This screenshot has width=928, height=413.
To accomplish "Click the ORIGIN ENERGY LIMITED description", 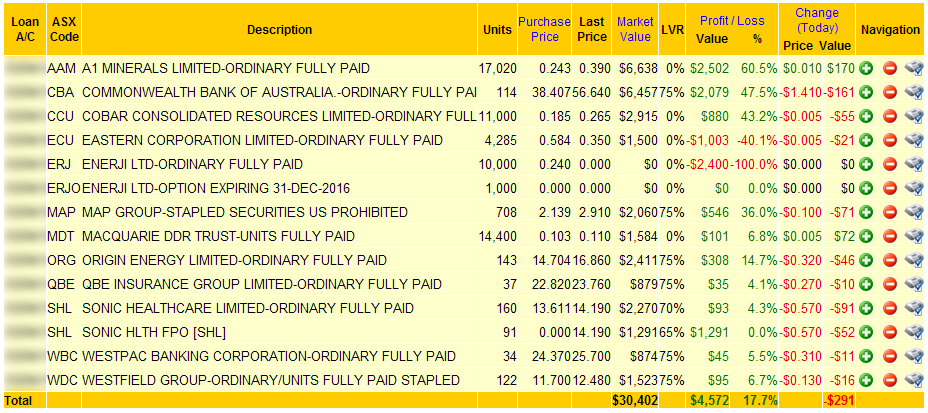I will (234, 260).
